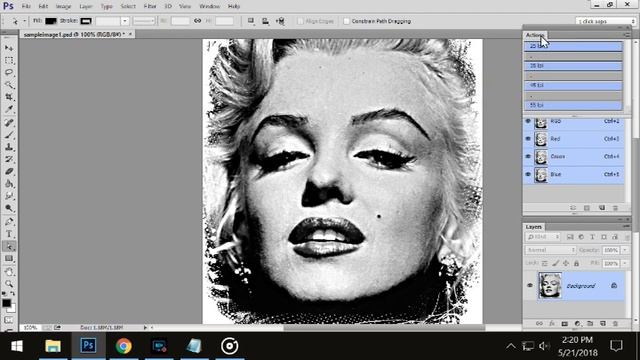This screenshot has height=360, width=640.
Task: Toggle Align Edges checkbox
Action: pos(300,21)
